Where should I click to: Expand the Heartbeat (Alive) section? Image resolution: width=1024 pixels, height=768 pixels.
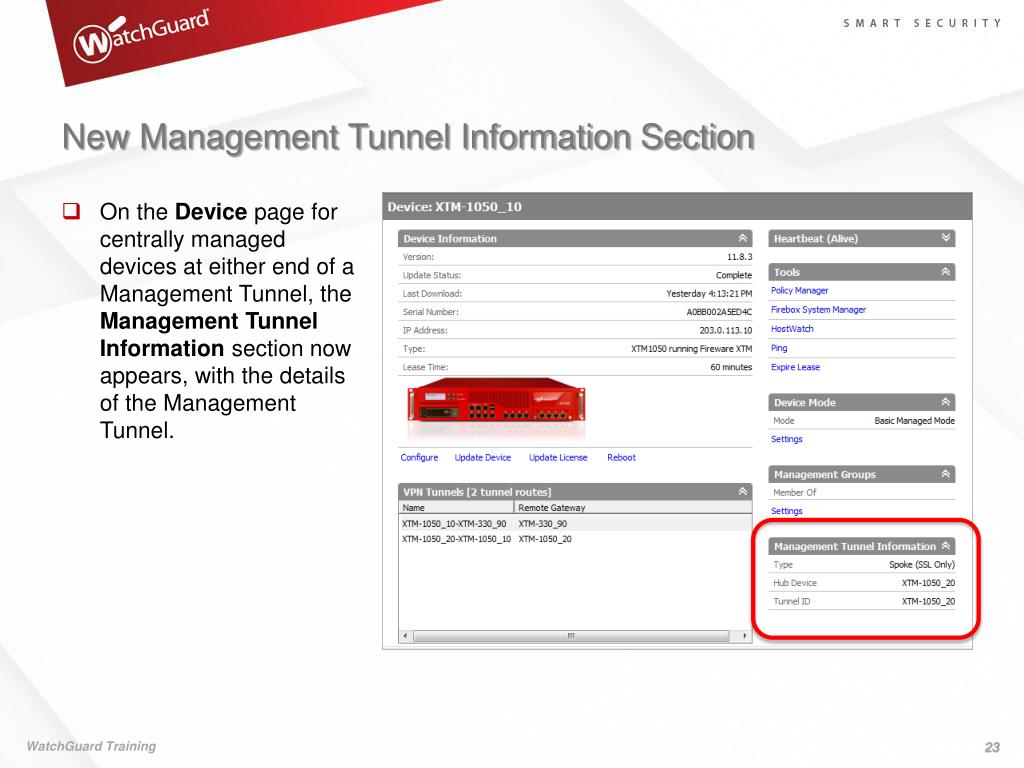946,238
